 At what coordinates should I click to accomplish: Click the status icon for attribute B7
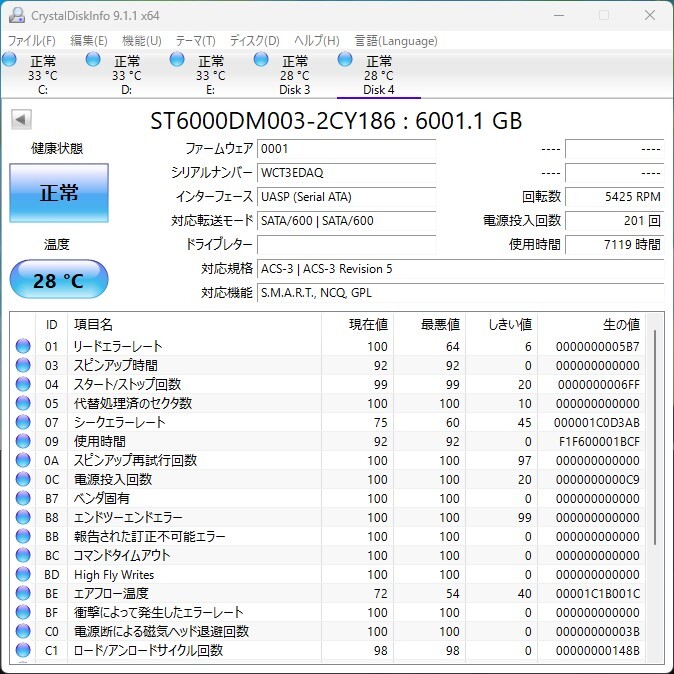[23, 498]
